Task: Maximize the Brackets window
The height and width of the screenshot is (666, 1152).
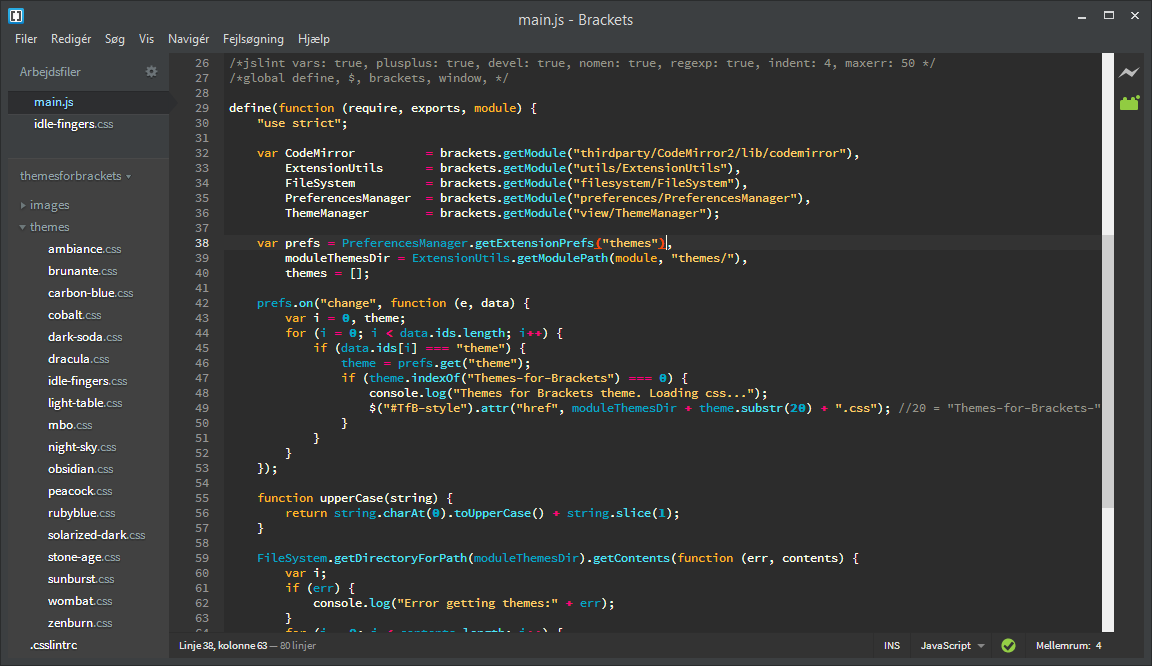Action: pyautogui.click(x=1108, y=16)
